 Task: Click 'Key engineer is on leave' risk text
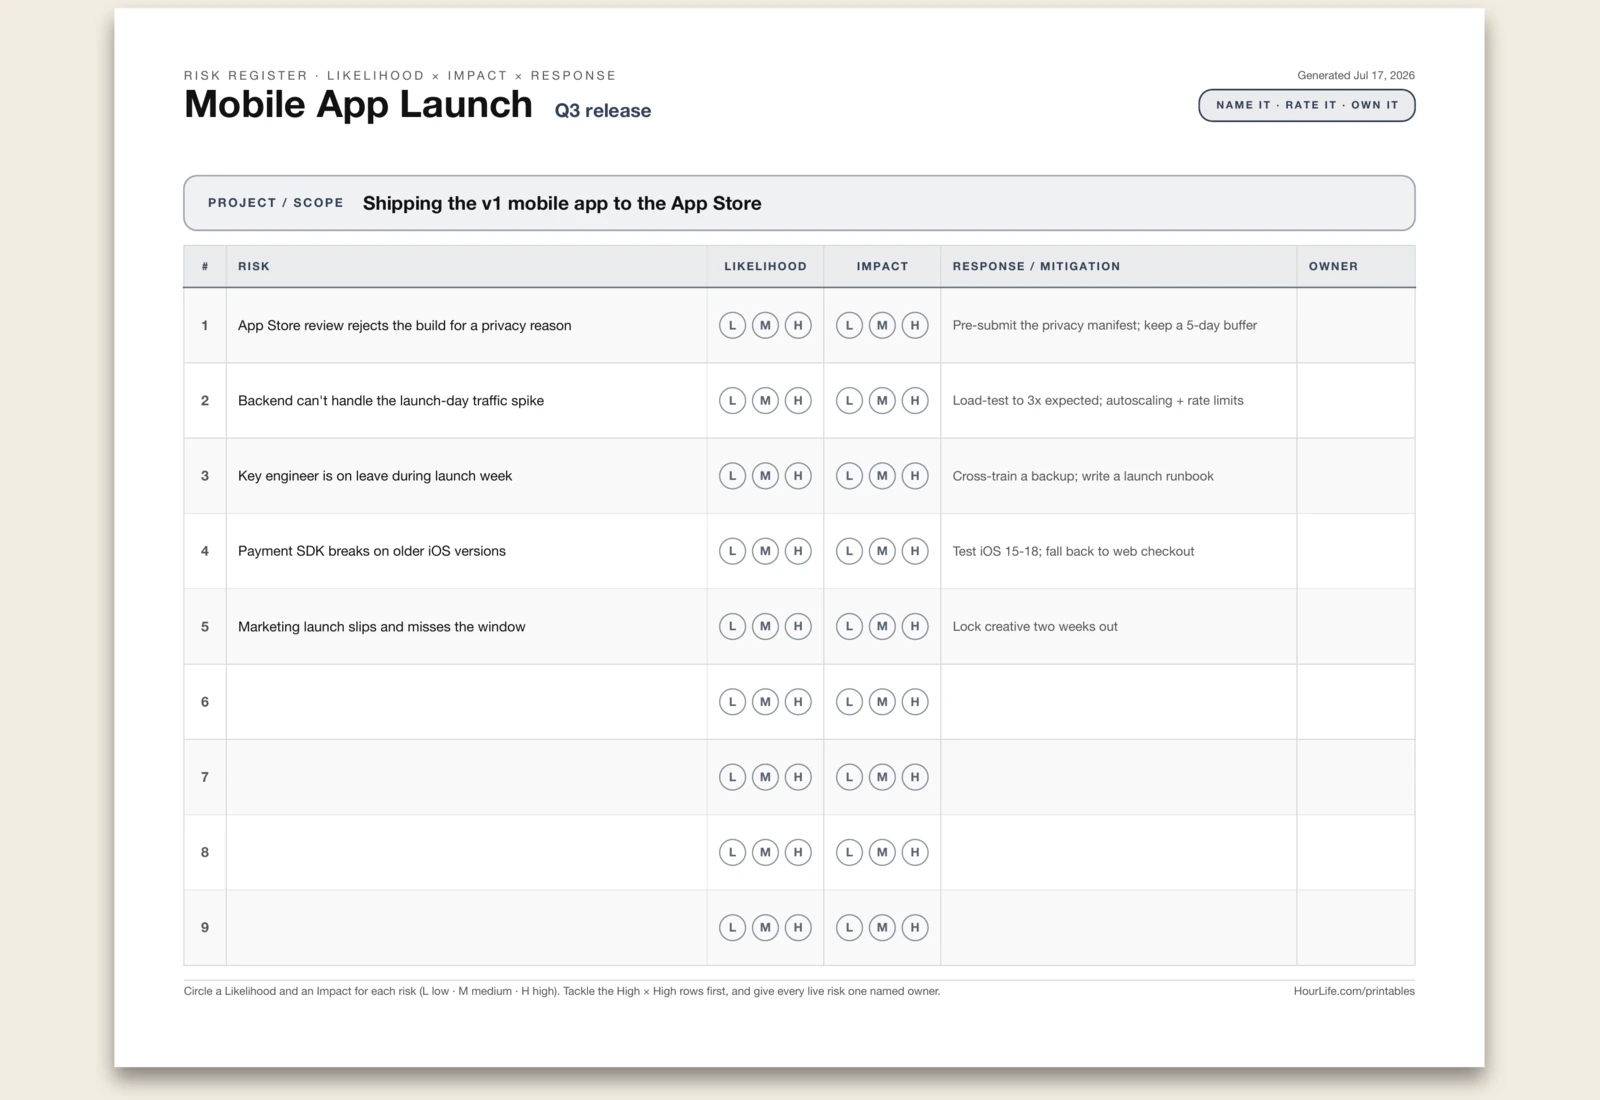tap(375, 476)
